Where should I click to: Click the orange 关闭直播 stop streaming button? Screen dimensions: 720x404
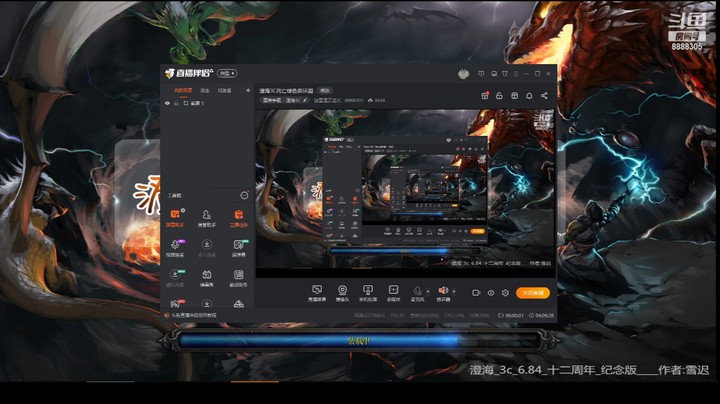pyautogui.click(x=533, y=292)
